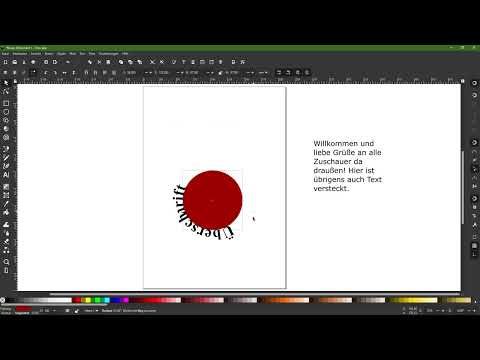Select the Mesh gradient tool

tap(6, 195)
